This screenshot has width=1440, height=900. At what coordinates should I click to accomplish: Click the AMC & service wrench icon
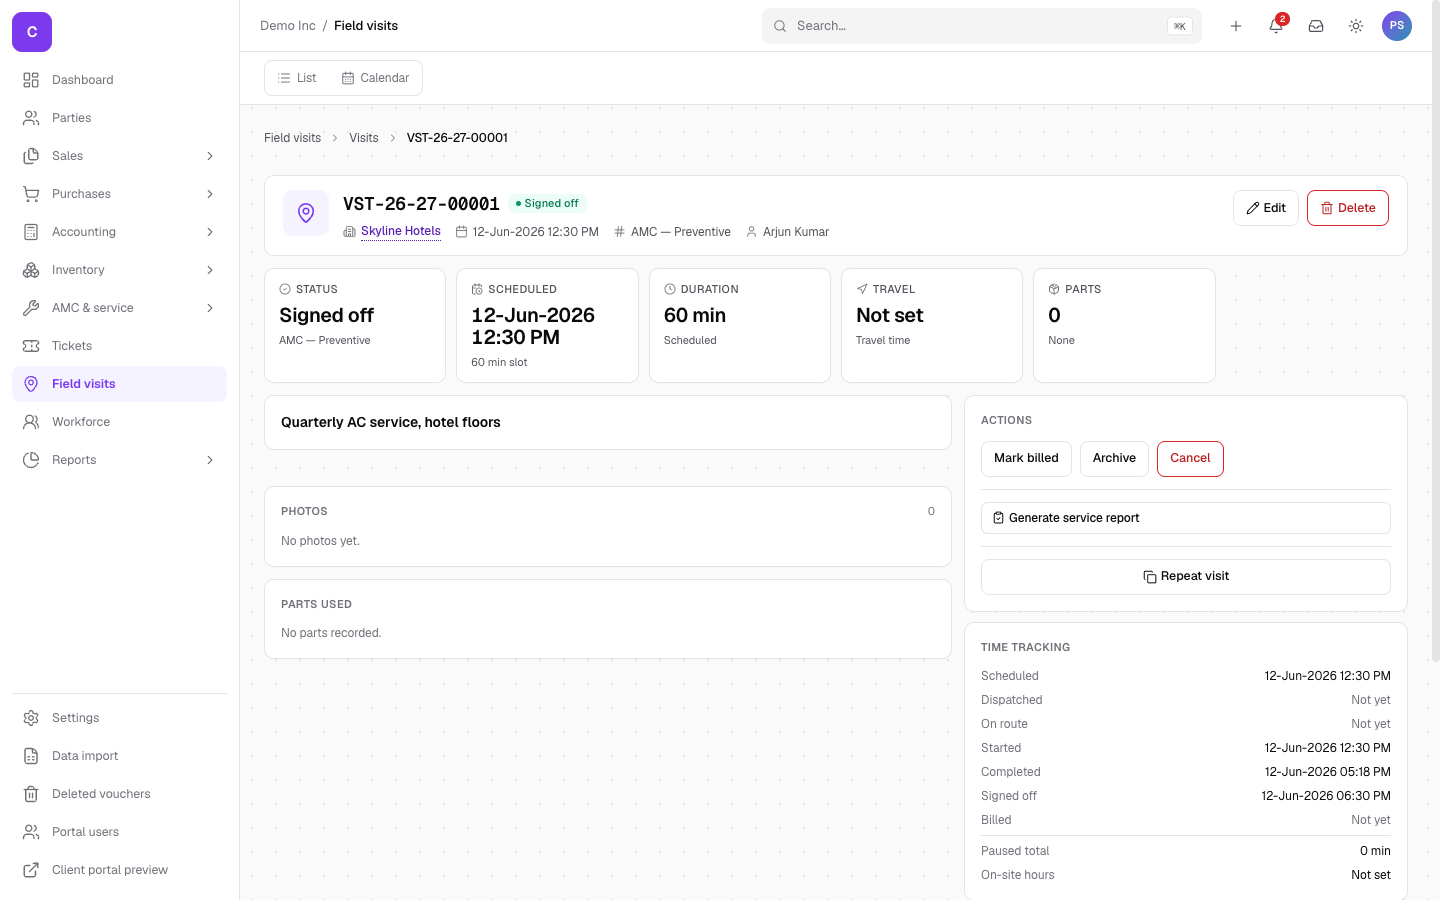click(x=31, y=308)
